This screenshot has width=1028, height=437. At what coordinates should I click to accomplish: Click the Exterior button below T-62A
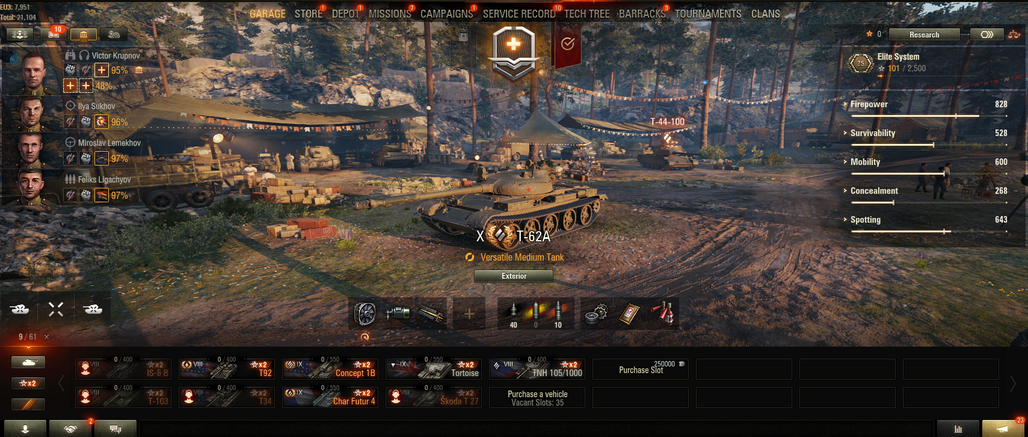[x=513, y=276]
